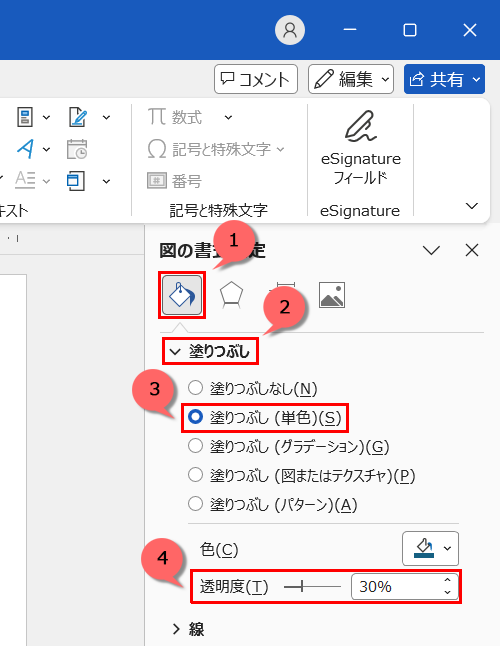Select 塗りつぶし (図またはテクスチャ) option
The height and width of the screenshot is (646, 500).
(301, 475)
